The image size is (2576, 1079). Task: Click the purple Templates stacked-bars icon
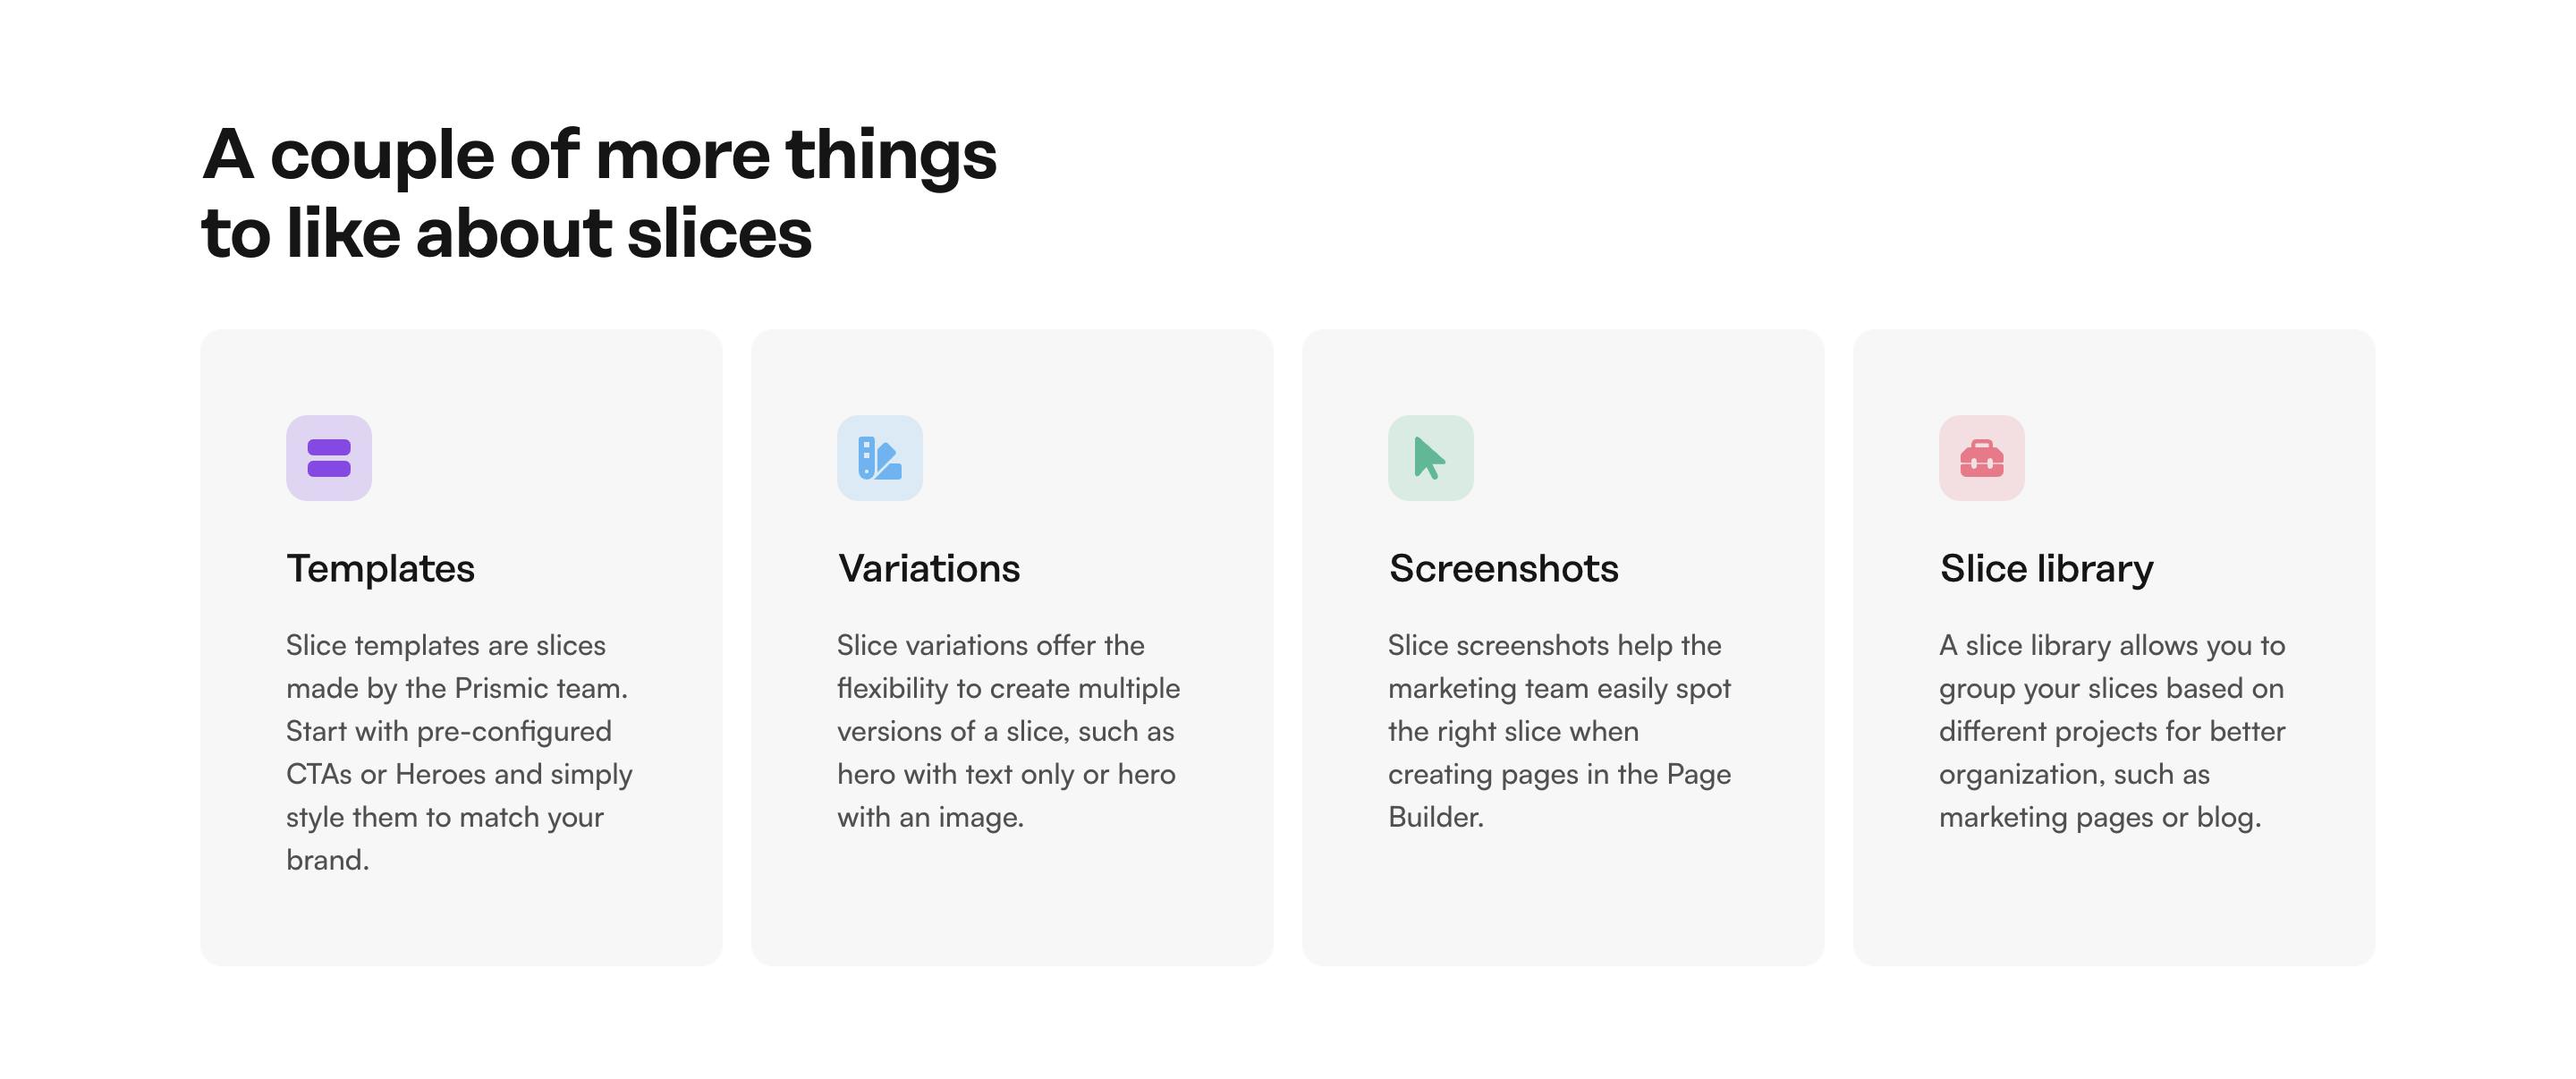pyautogui.click(x=329, y=458)
